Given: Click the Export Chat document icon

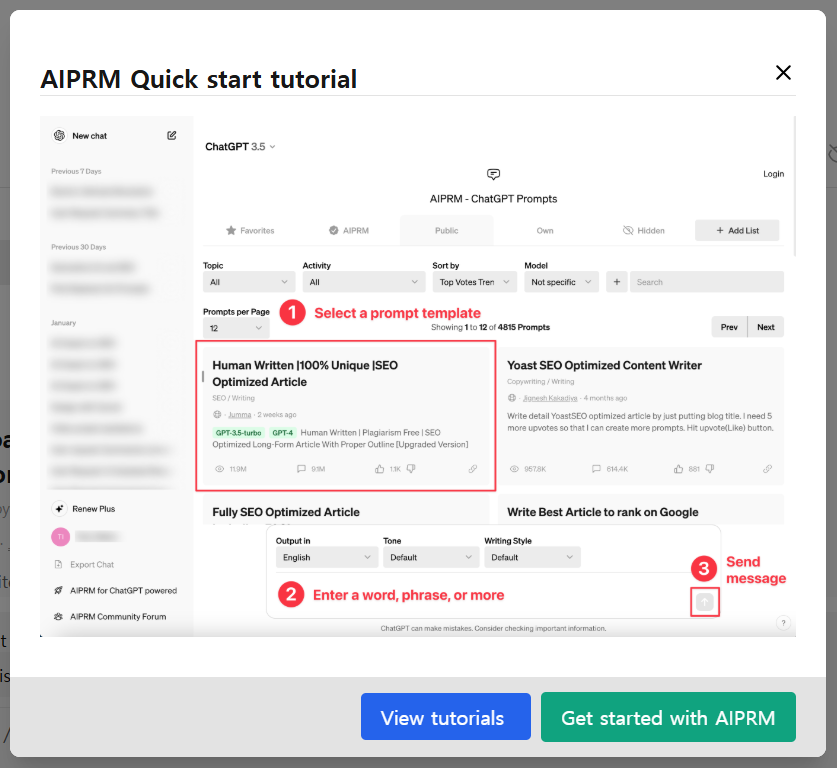Looking at the screenshot, I should click(x=59, y=565).
